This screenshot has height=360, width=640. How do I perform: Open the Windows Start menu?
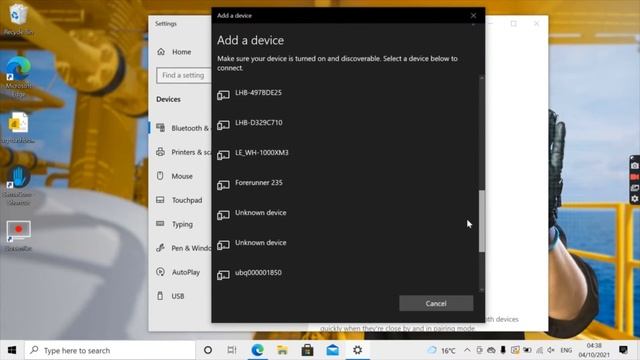click(x=12, y=350)
